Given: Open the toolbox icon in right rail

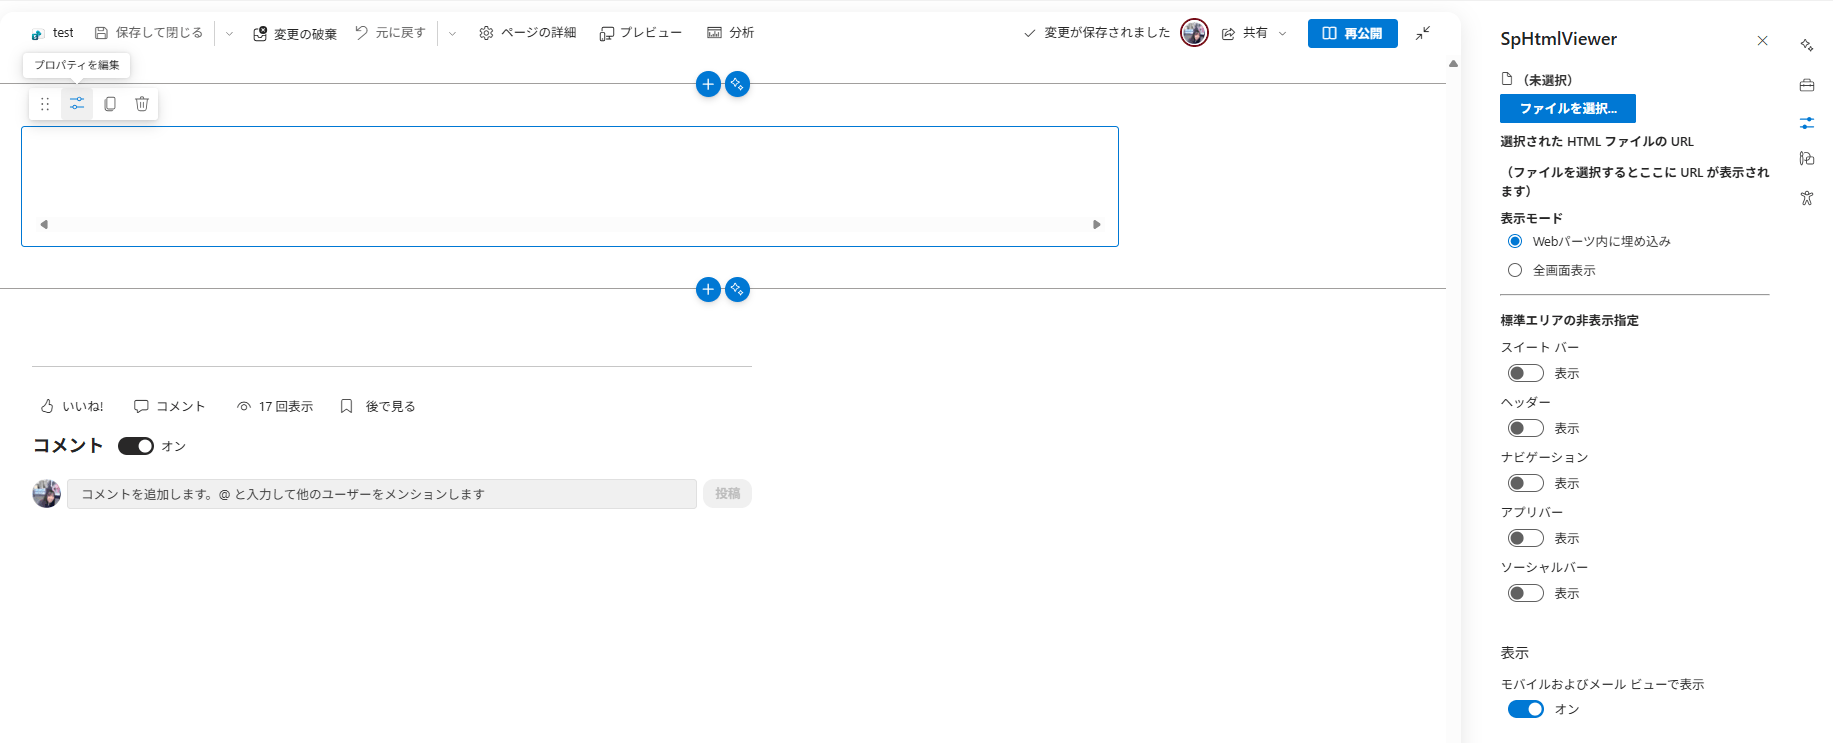Looking at the screenshot, I should coord(1807,85).
